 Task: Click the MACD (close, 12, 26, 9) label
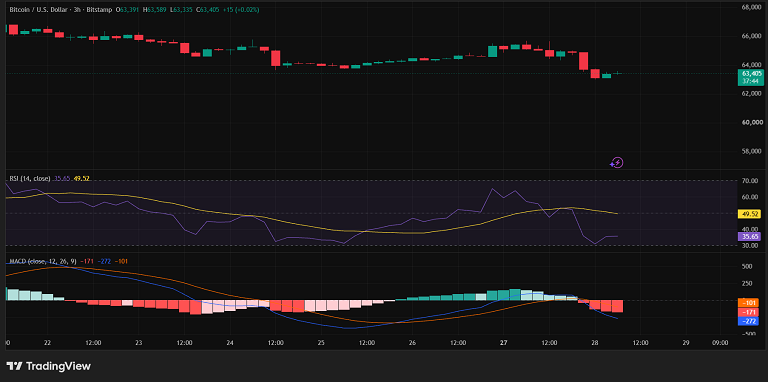[43, 262]
